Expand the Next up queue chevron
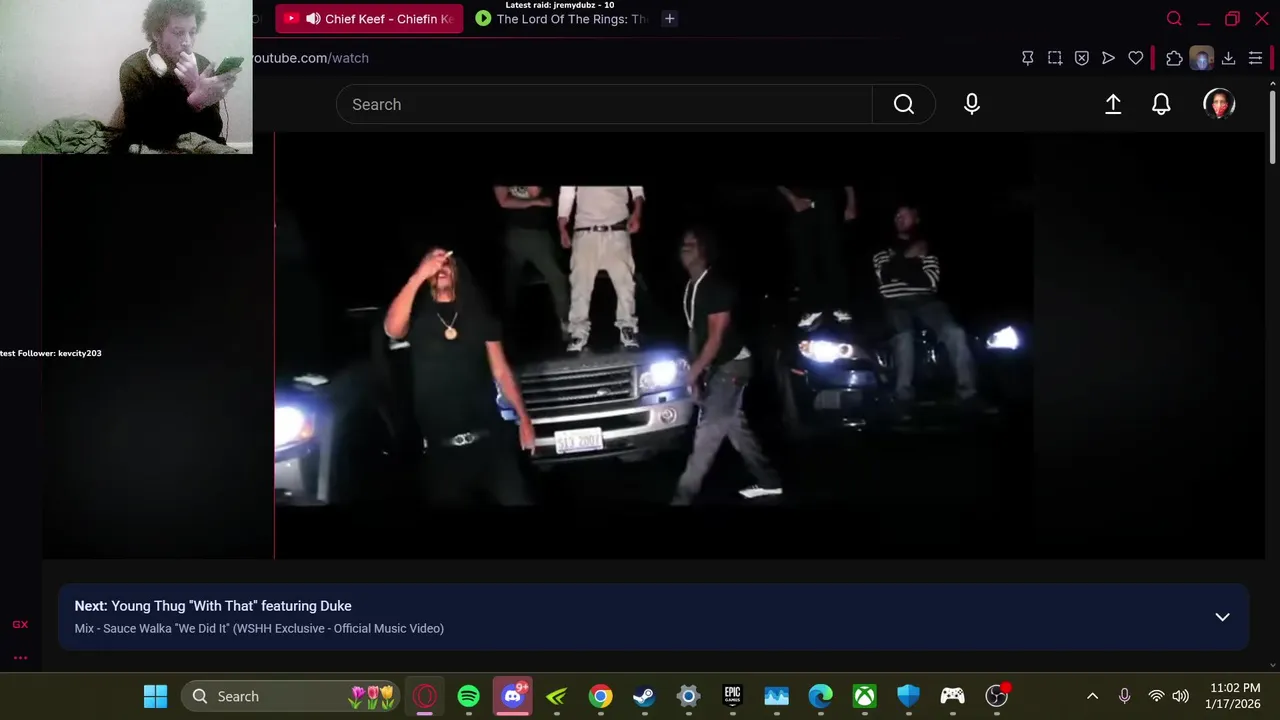1280x720 pixels. coord(1222,617)
